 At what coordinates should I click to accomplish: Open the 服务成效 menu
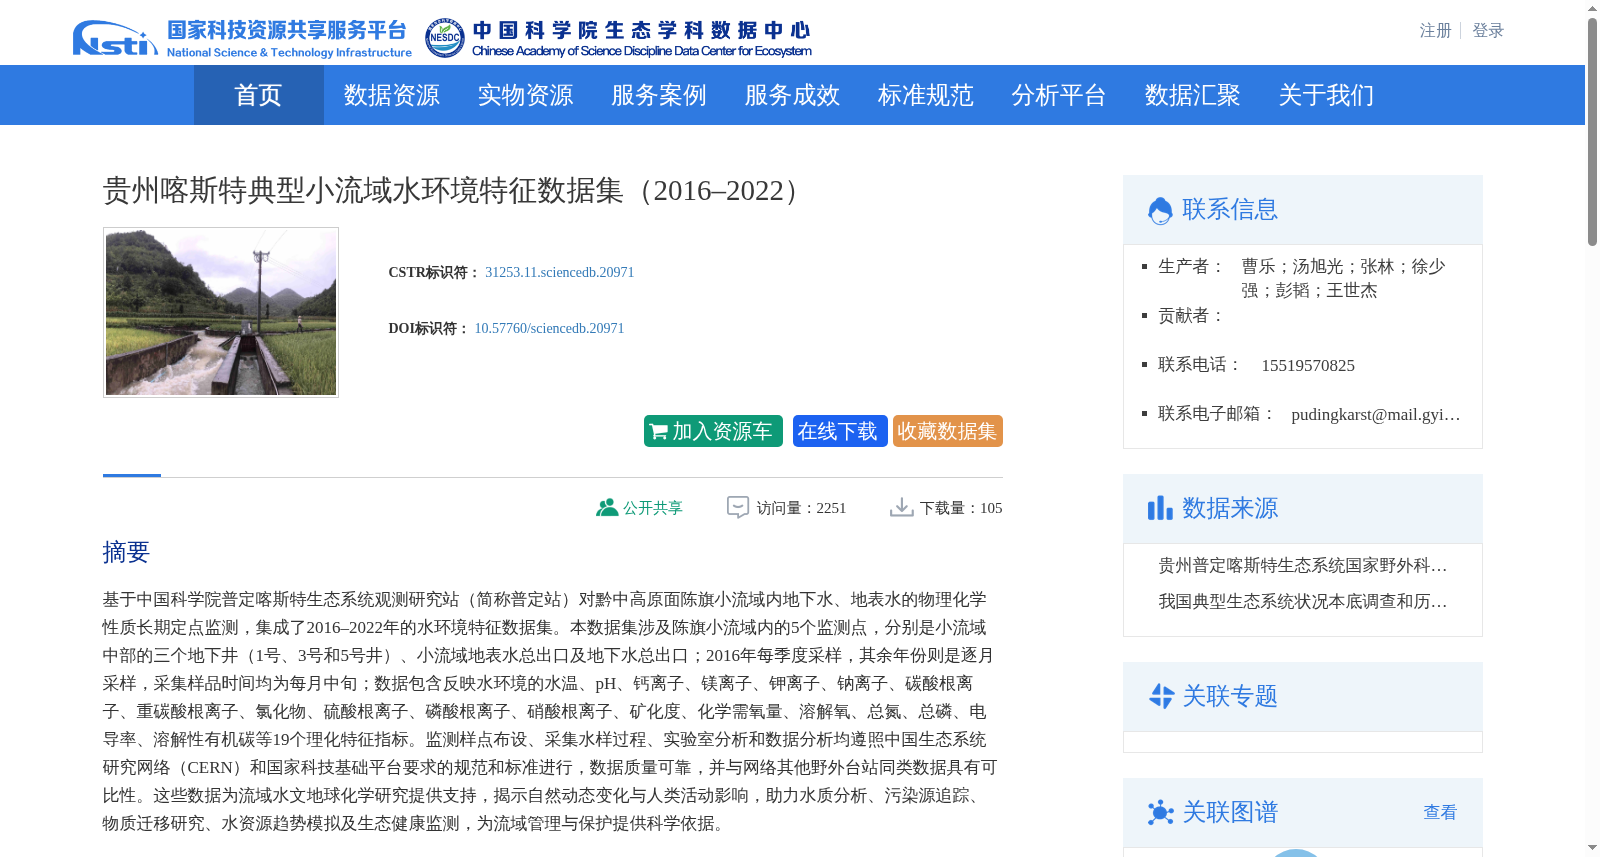[x=792, y=95]
